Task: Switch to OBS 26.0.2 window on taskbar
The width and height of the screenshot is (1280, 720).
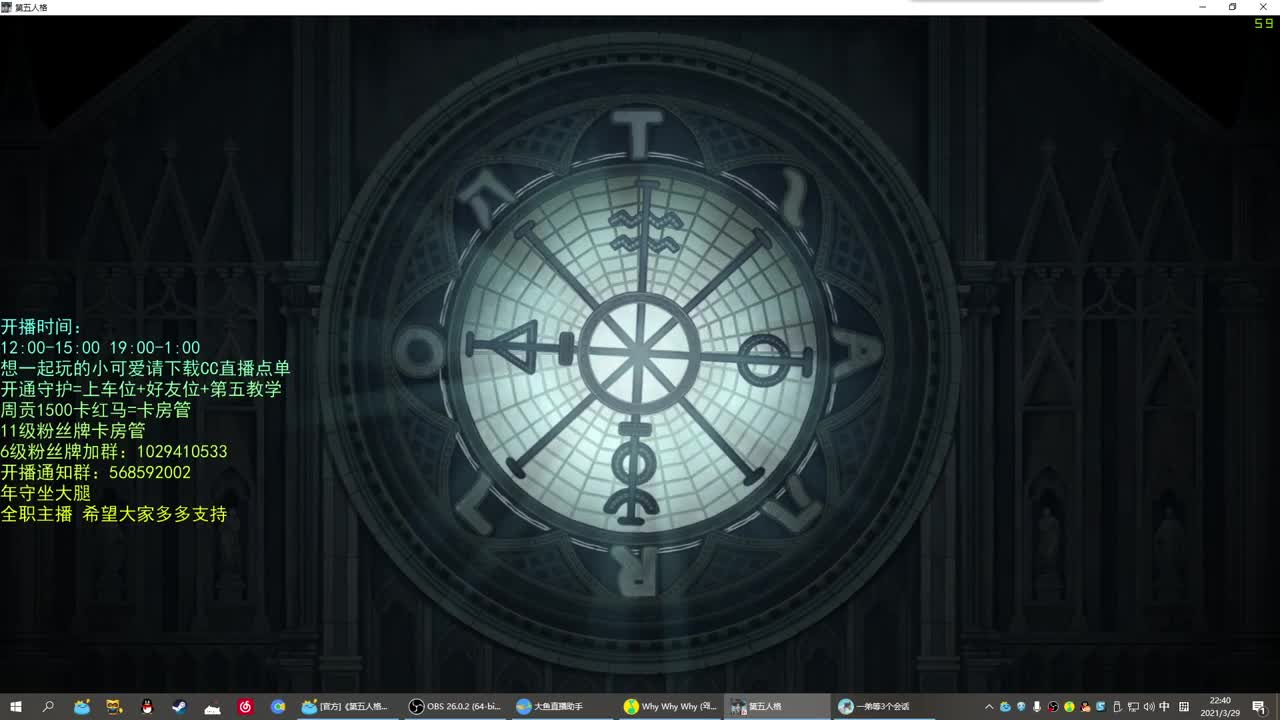Action: 455,707
